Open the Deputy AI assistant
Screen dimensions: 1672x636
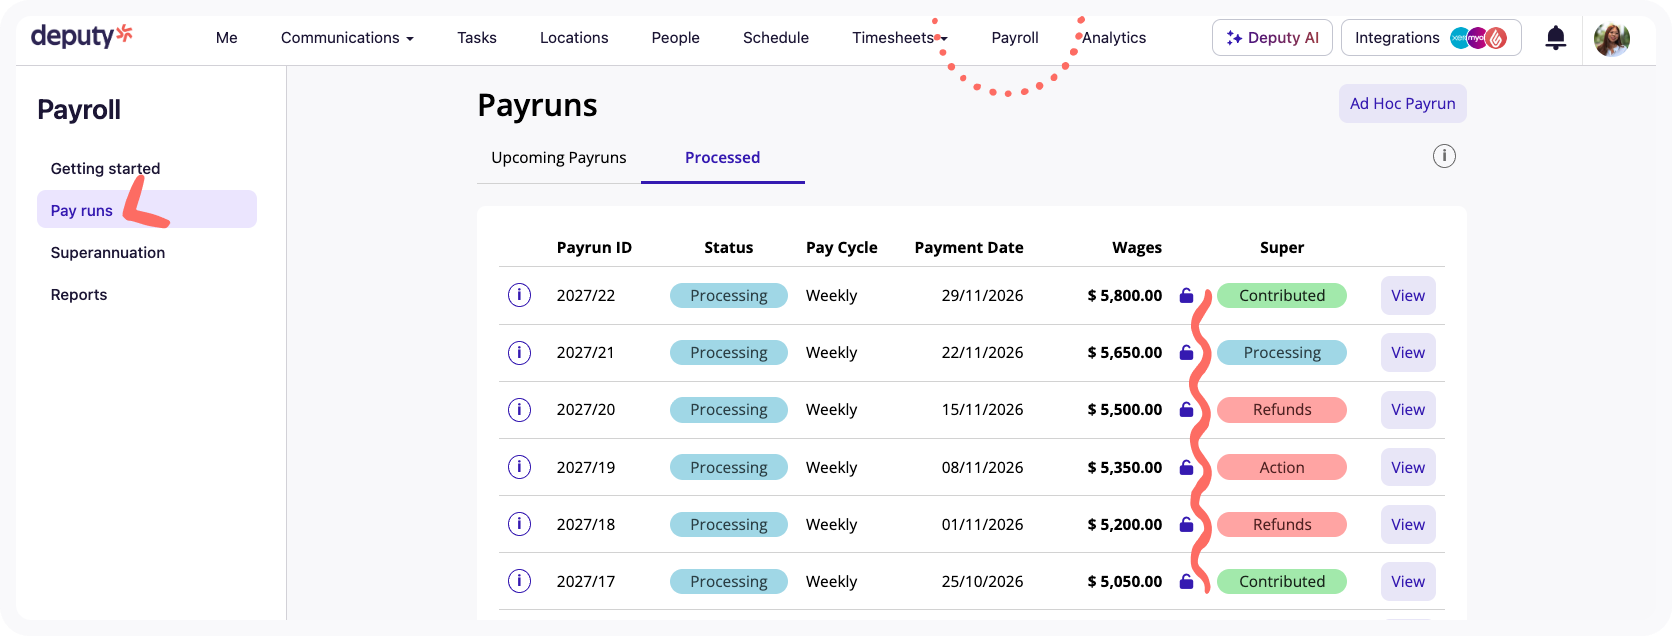tap(1272, 38)
